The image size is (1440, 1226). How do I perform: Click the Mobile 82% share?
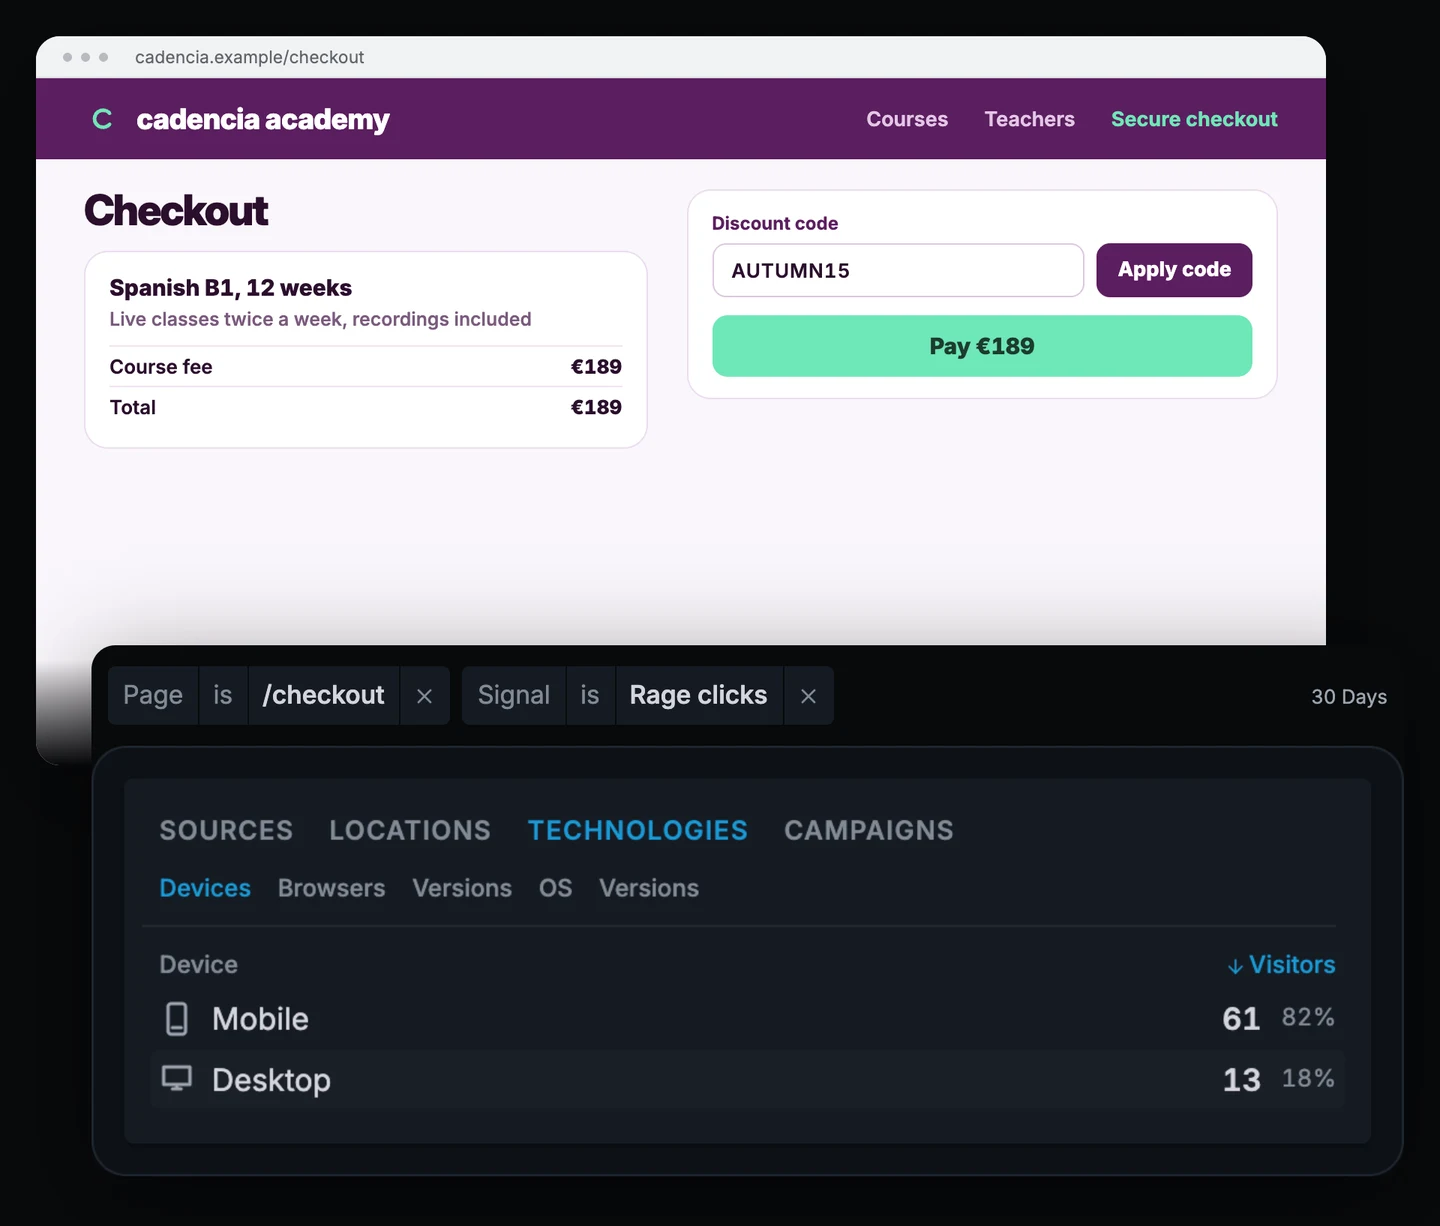[1308, 1018]
